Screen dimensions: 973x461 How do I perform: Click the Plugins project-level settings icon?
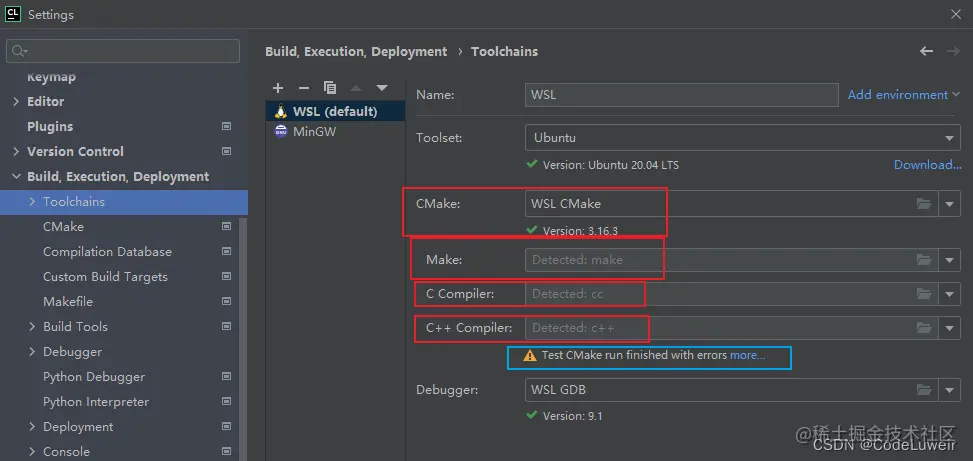pos(226,126)
